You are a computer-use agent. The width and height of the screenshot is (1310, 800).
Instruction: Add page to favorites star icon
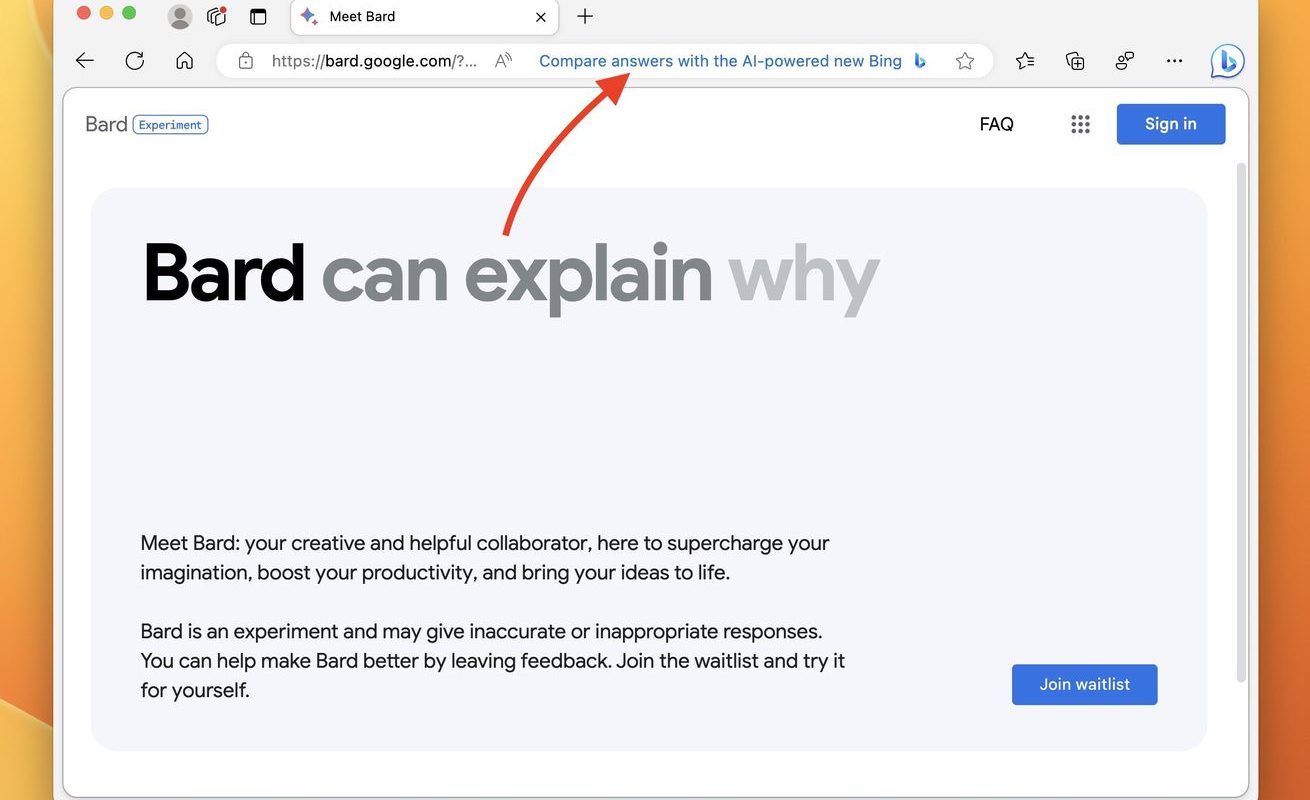pyautogui.click(x=965, y=61)
